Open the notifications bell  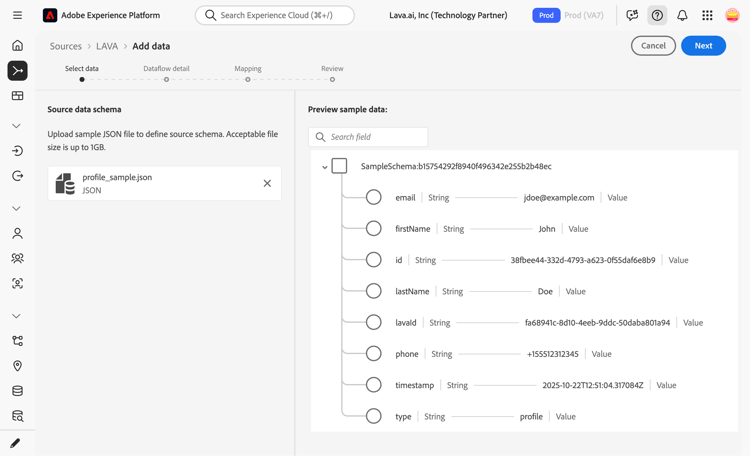point(682,15)
